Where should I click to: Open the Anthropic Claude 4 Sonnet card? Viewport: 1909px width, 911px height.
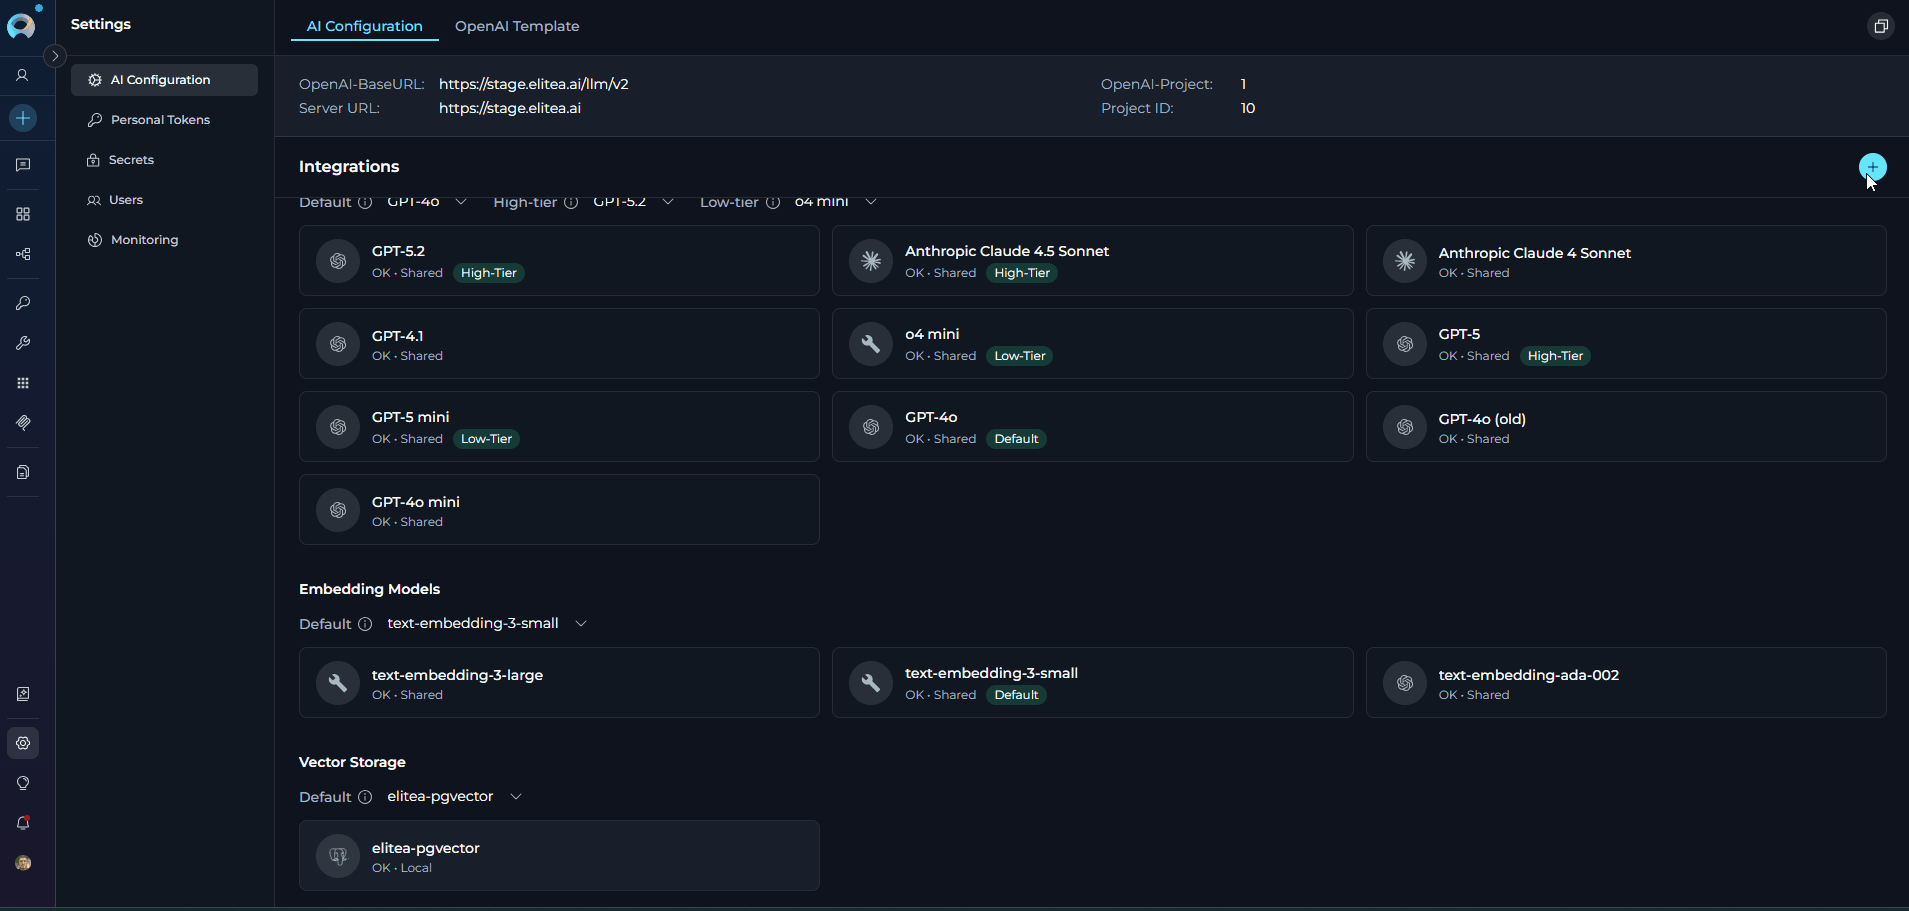1626,261
